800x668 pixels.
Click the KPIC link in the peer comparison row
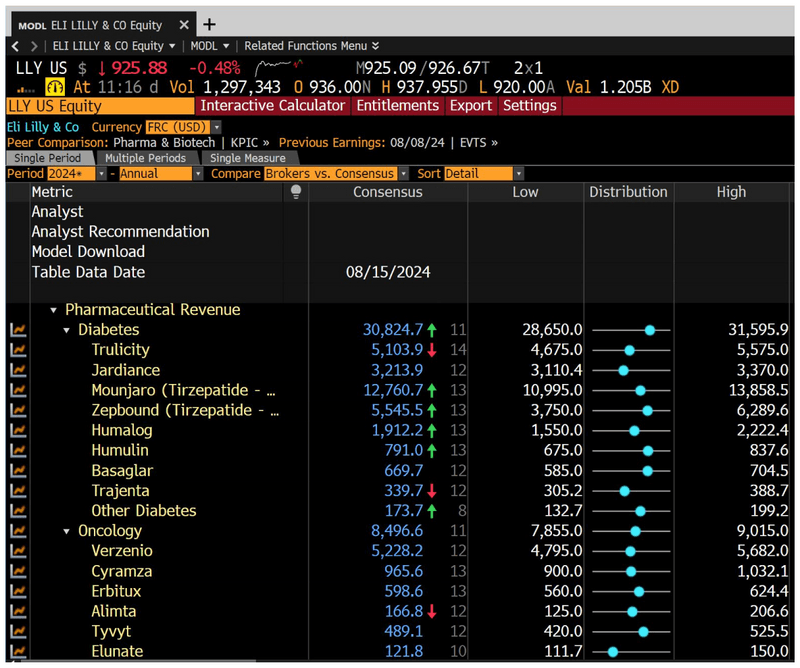245,141
